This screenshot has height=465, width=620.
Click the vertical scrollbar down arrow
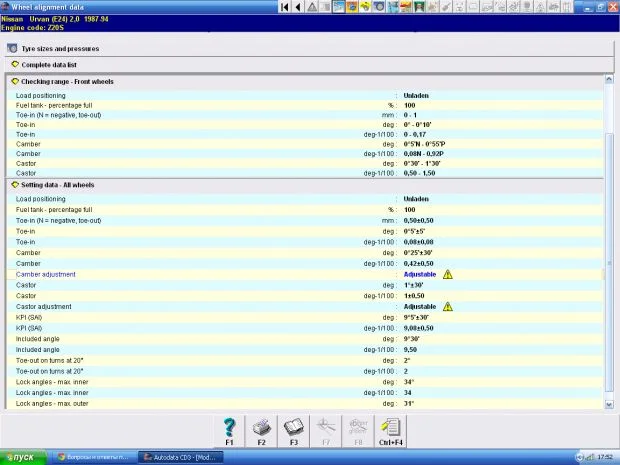click(611, 405)
